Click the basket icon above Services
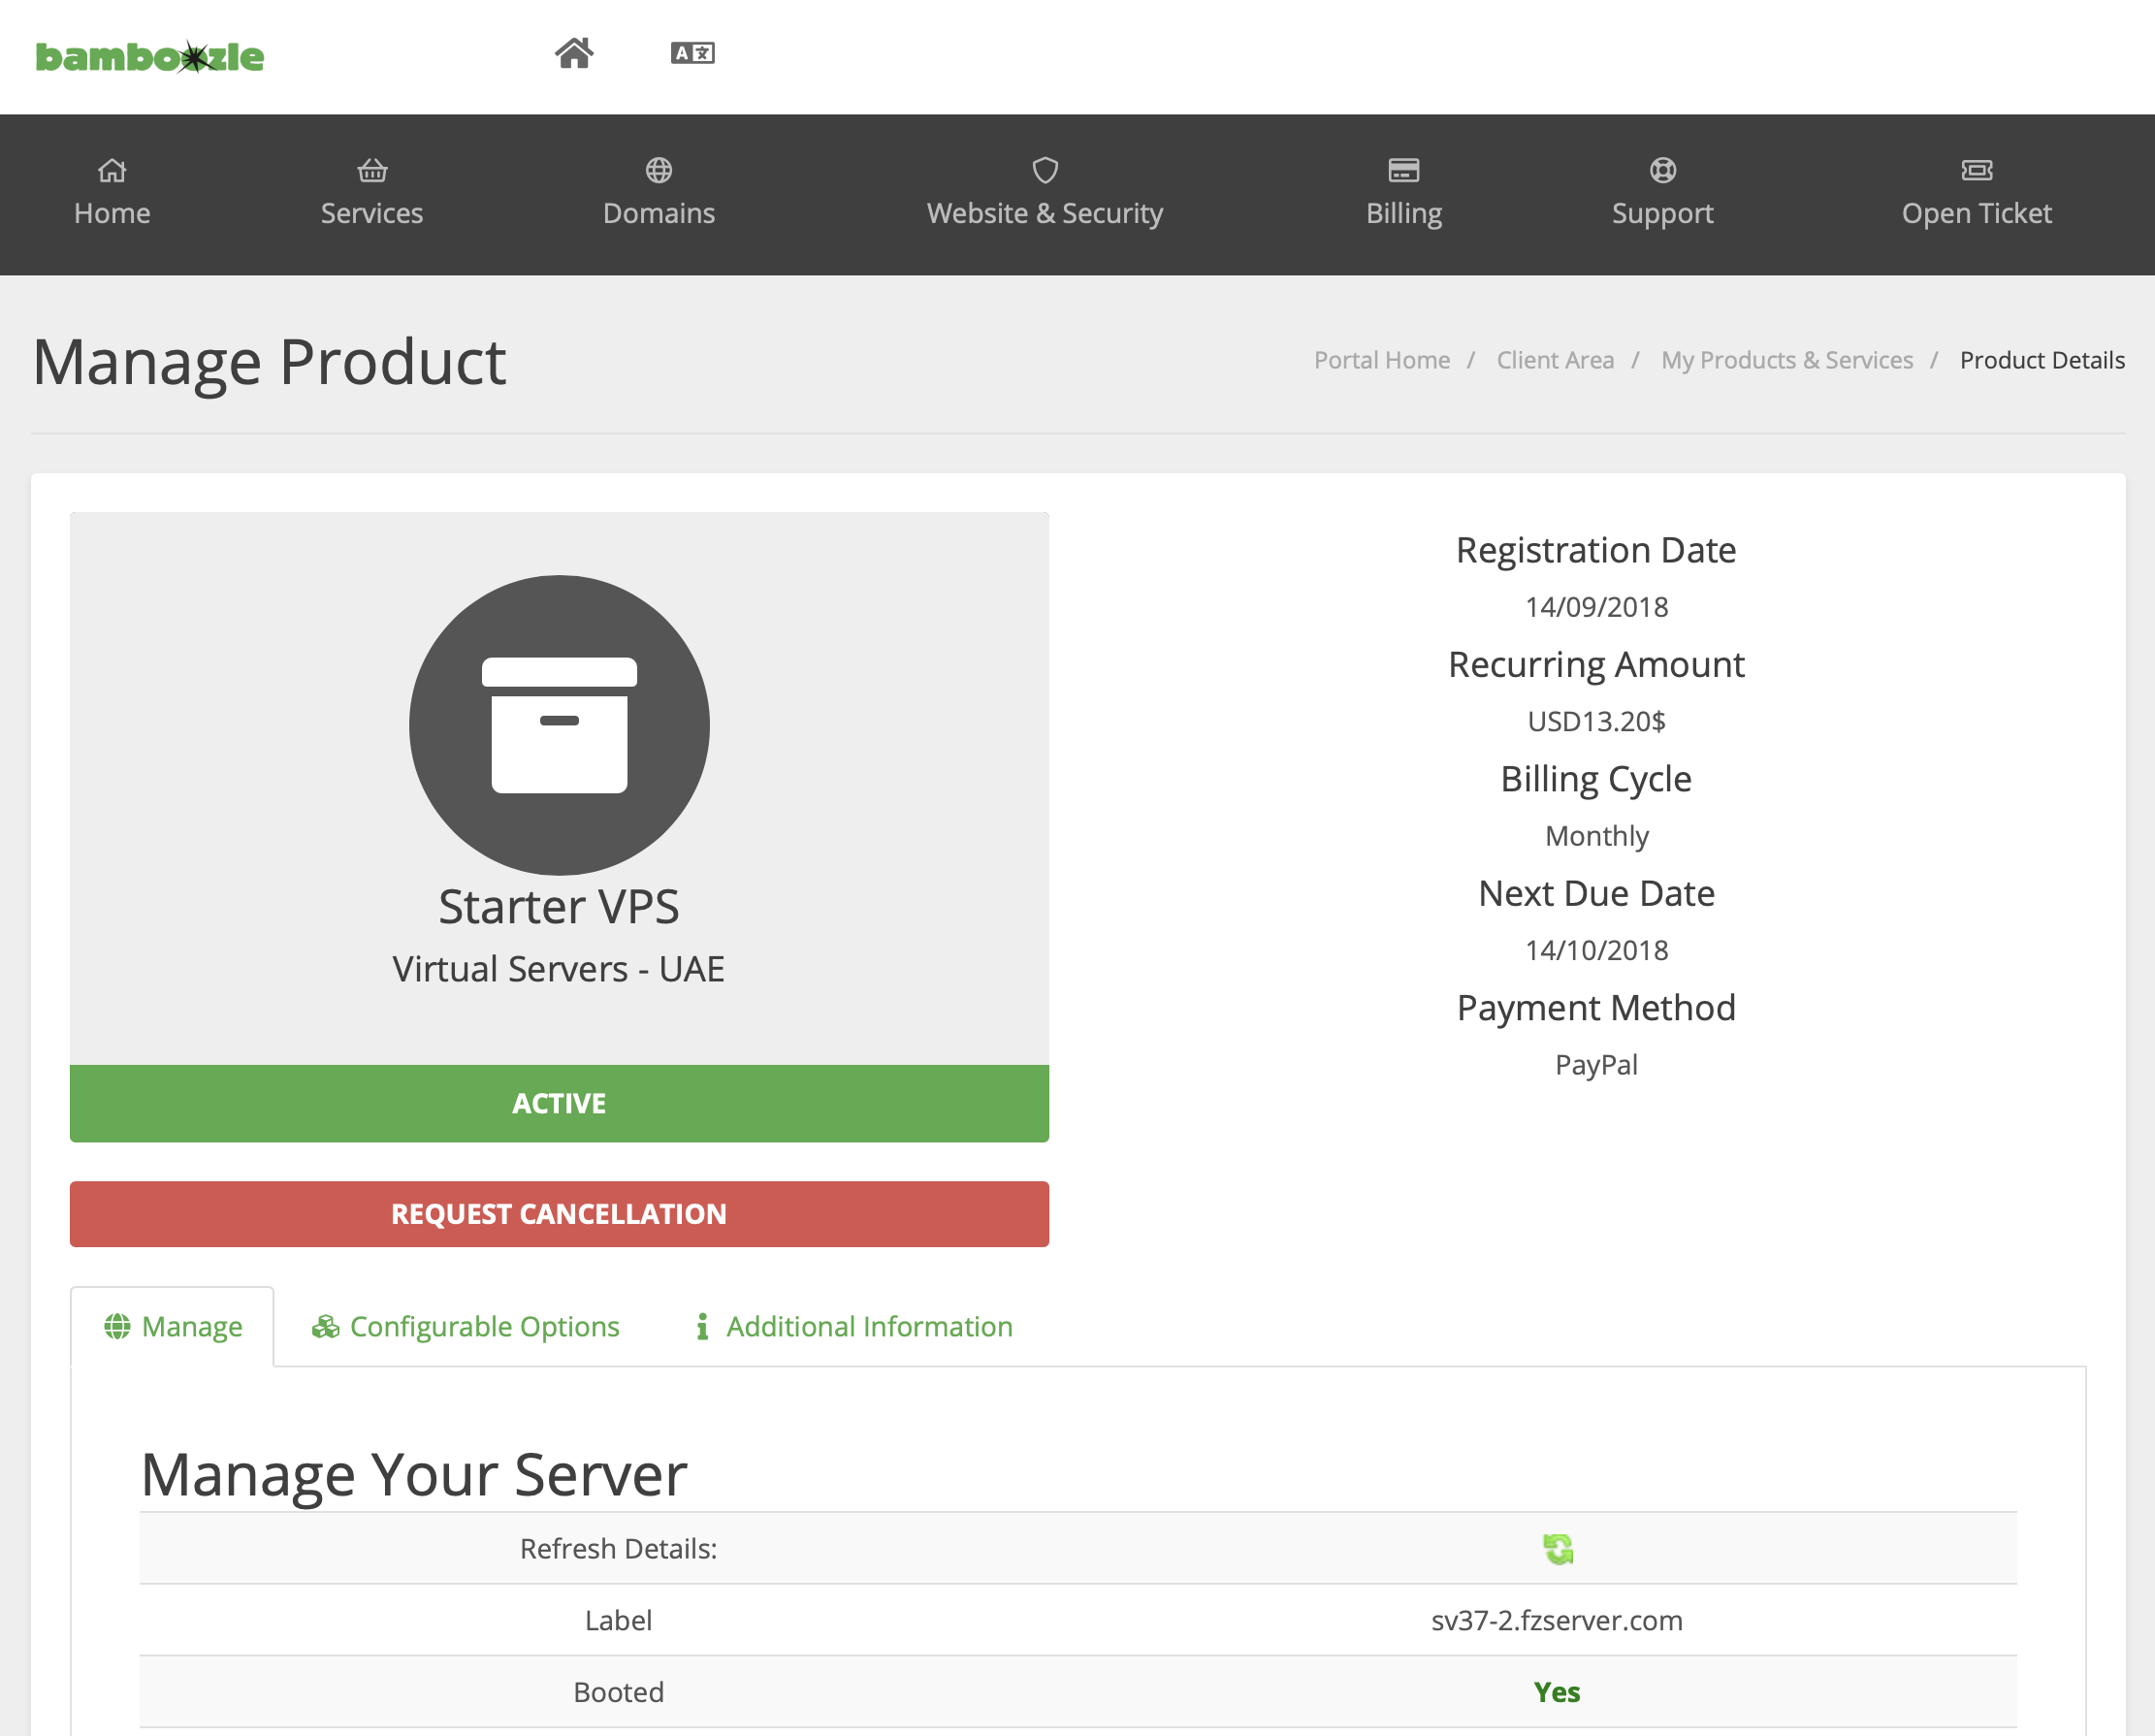The width and height of the screenshot is (2155, 1736). tap(372, 171)
